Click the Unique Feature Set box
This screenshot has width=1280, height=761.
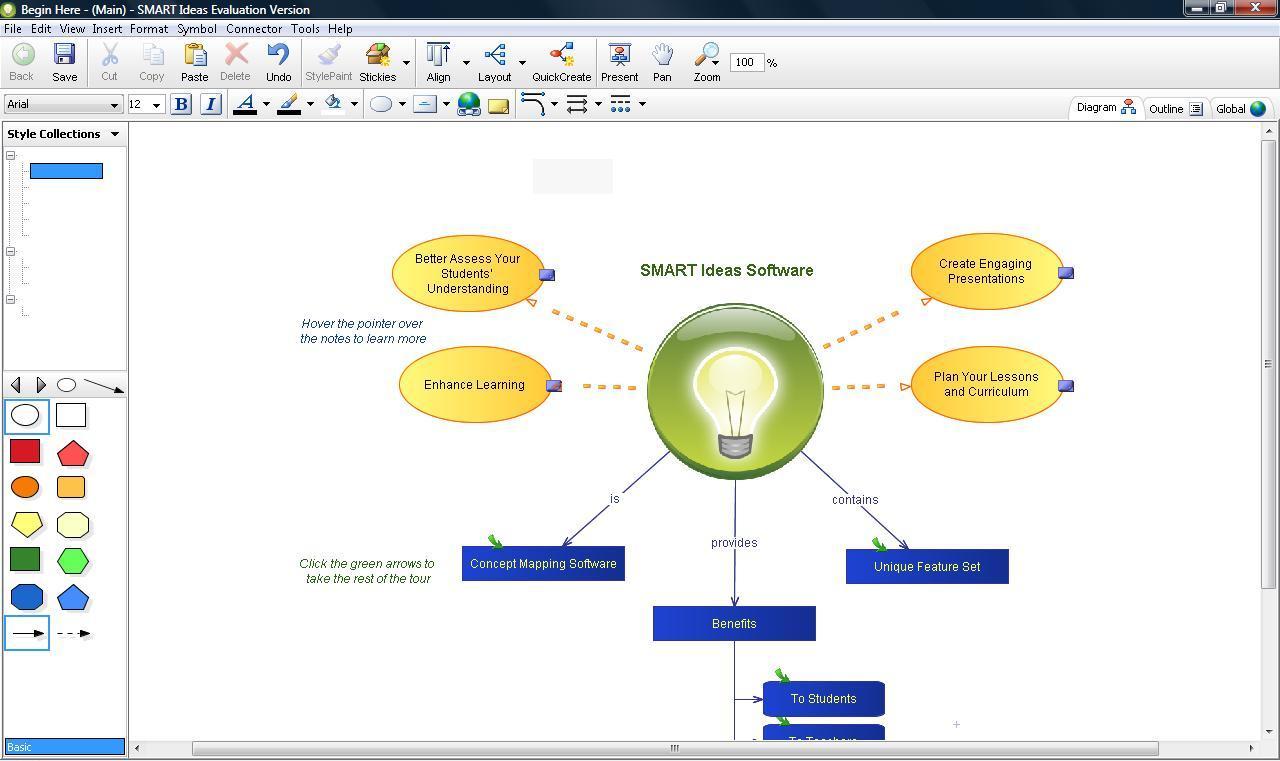pos(927,567)
